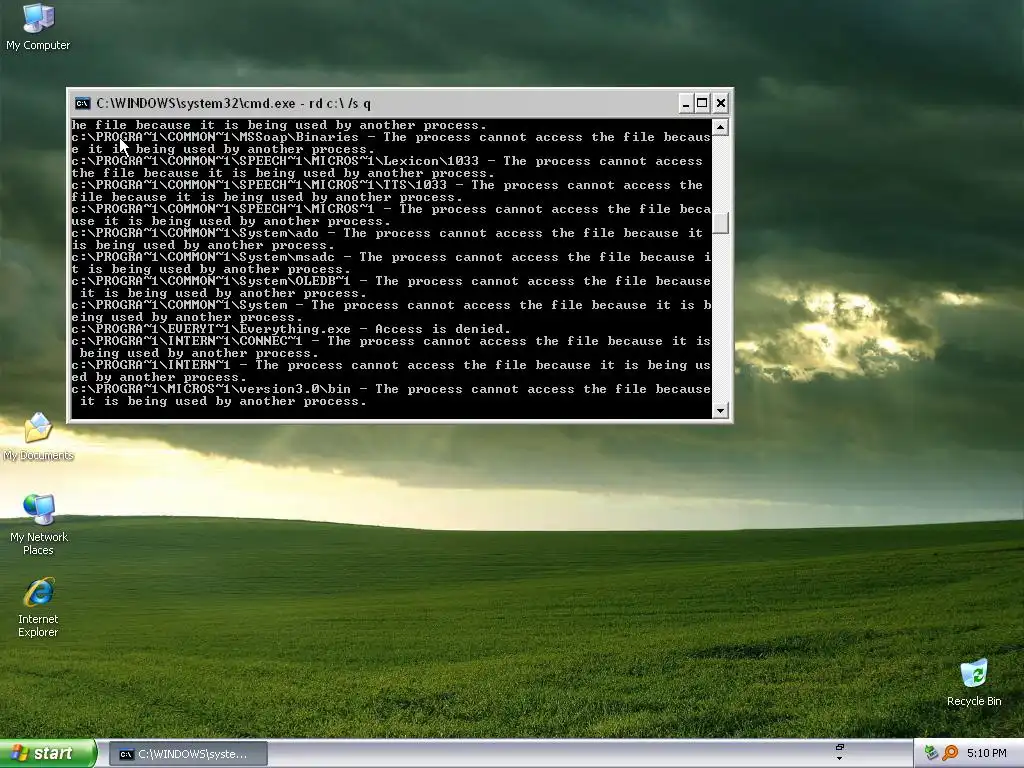Click the System\msadc error line

391,263
